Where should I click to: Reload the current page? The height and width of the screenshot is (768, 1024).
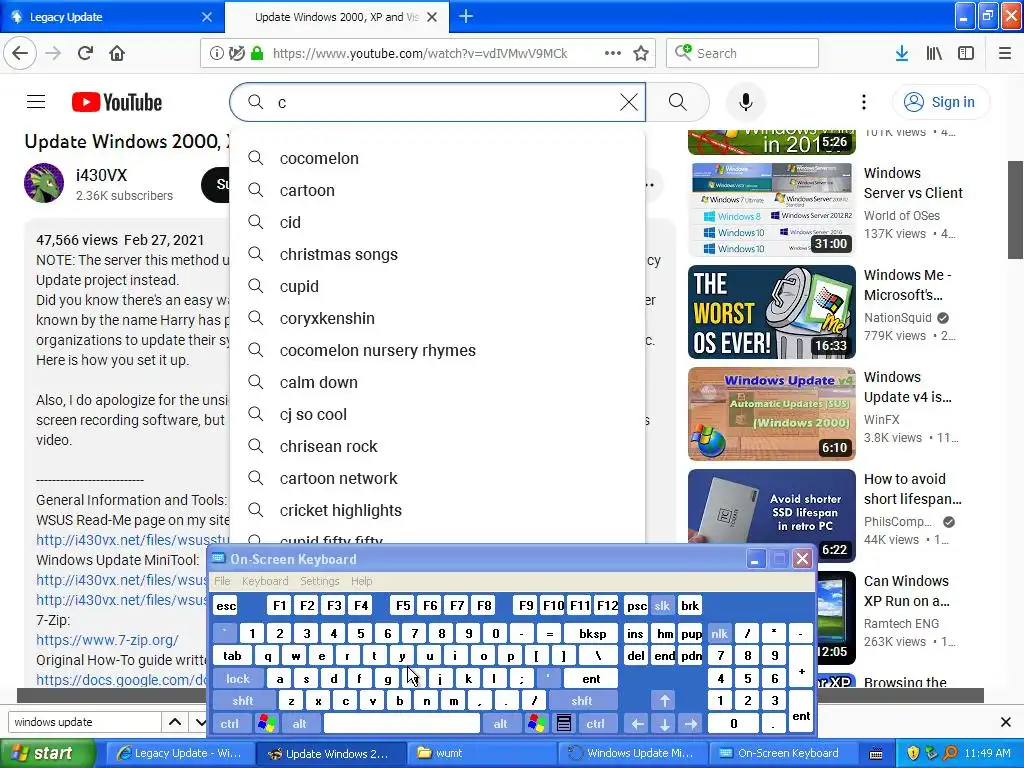tap(85, 54)
